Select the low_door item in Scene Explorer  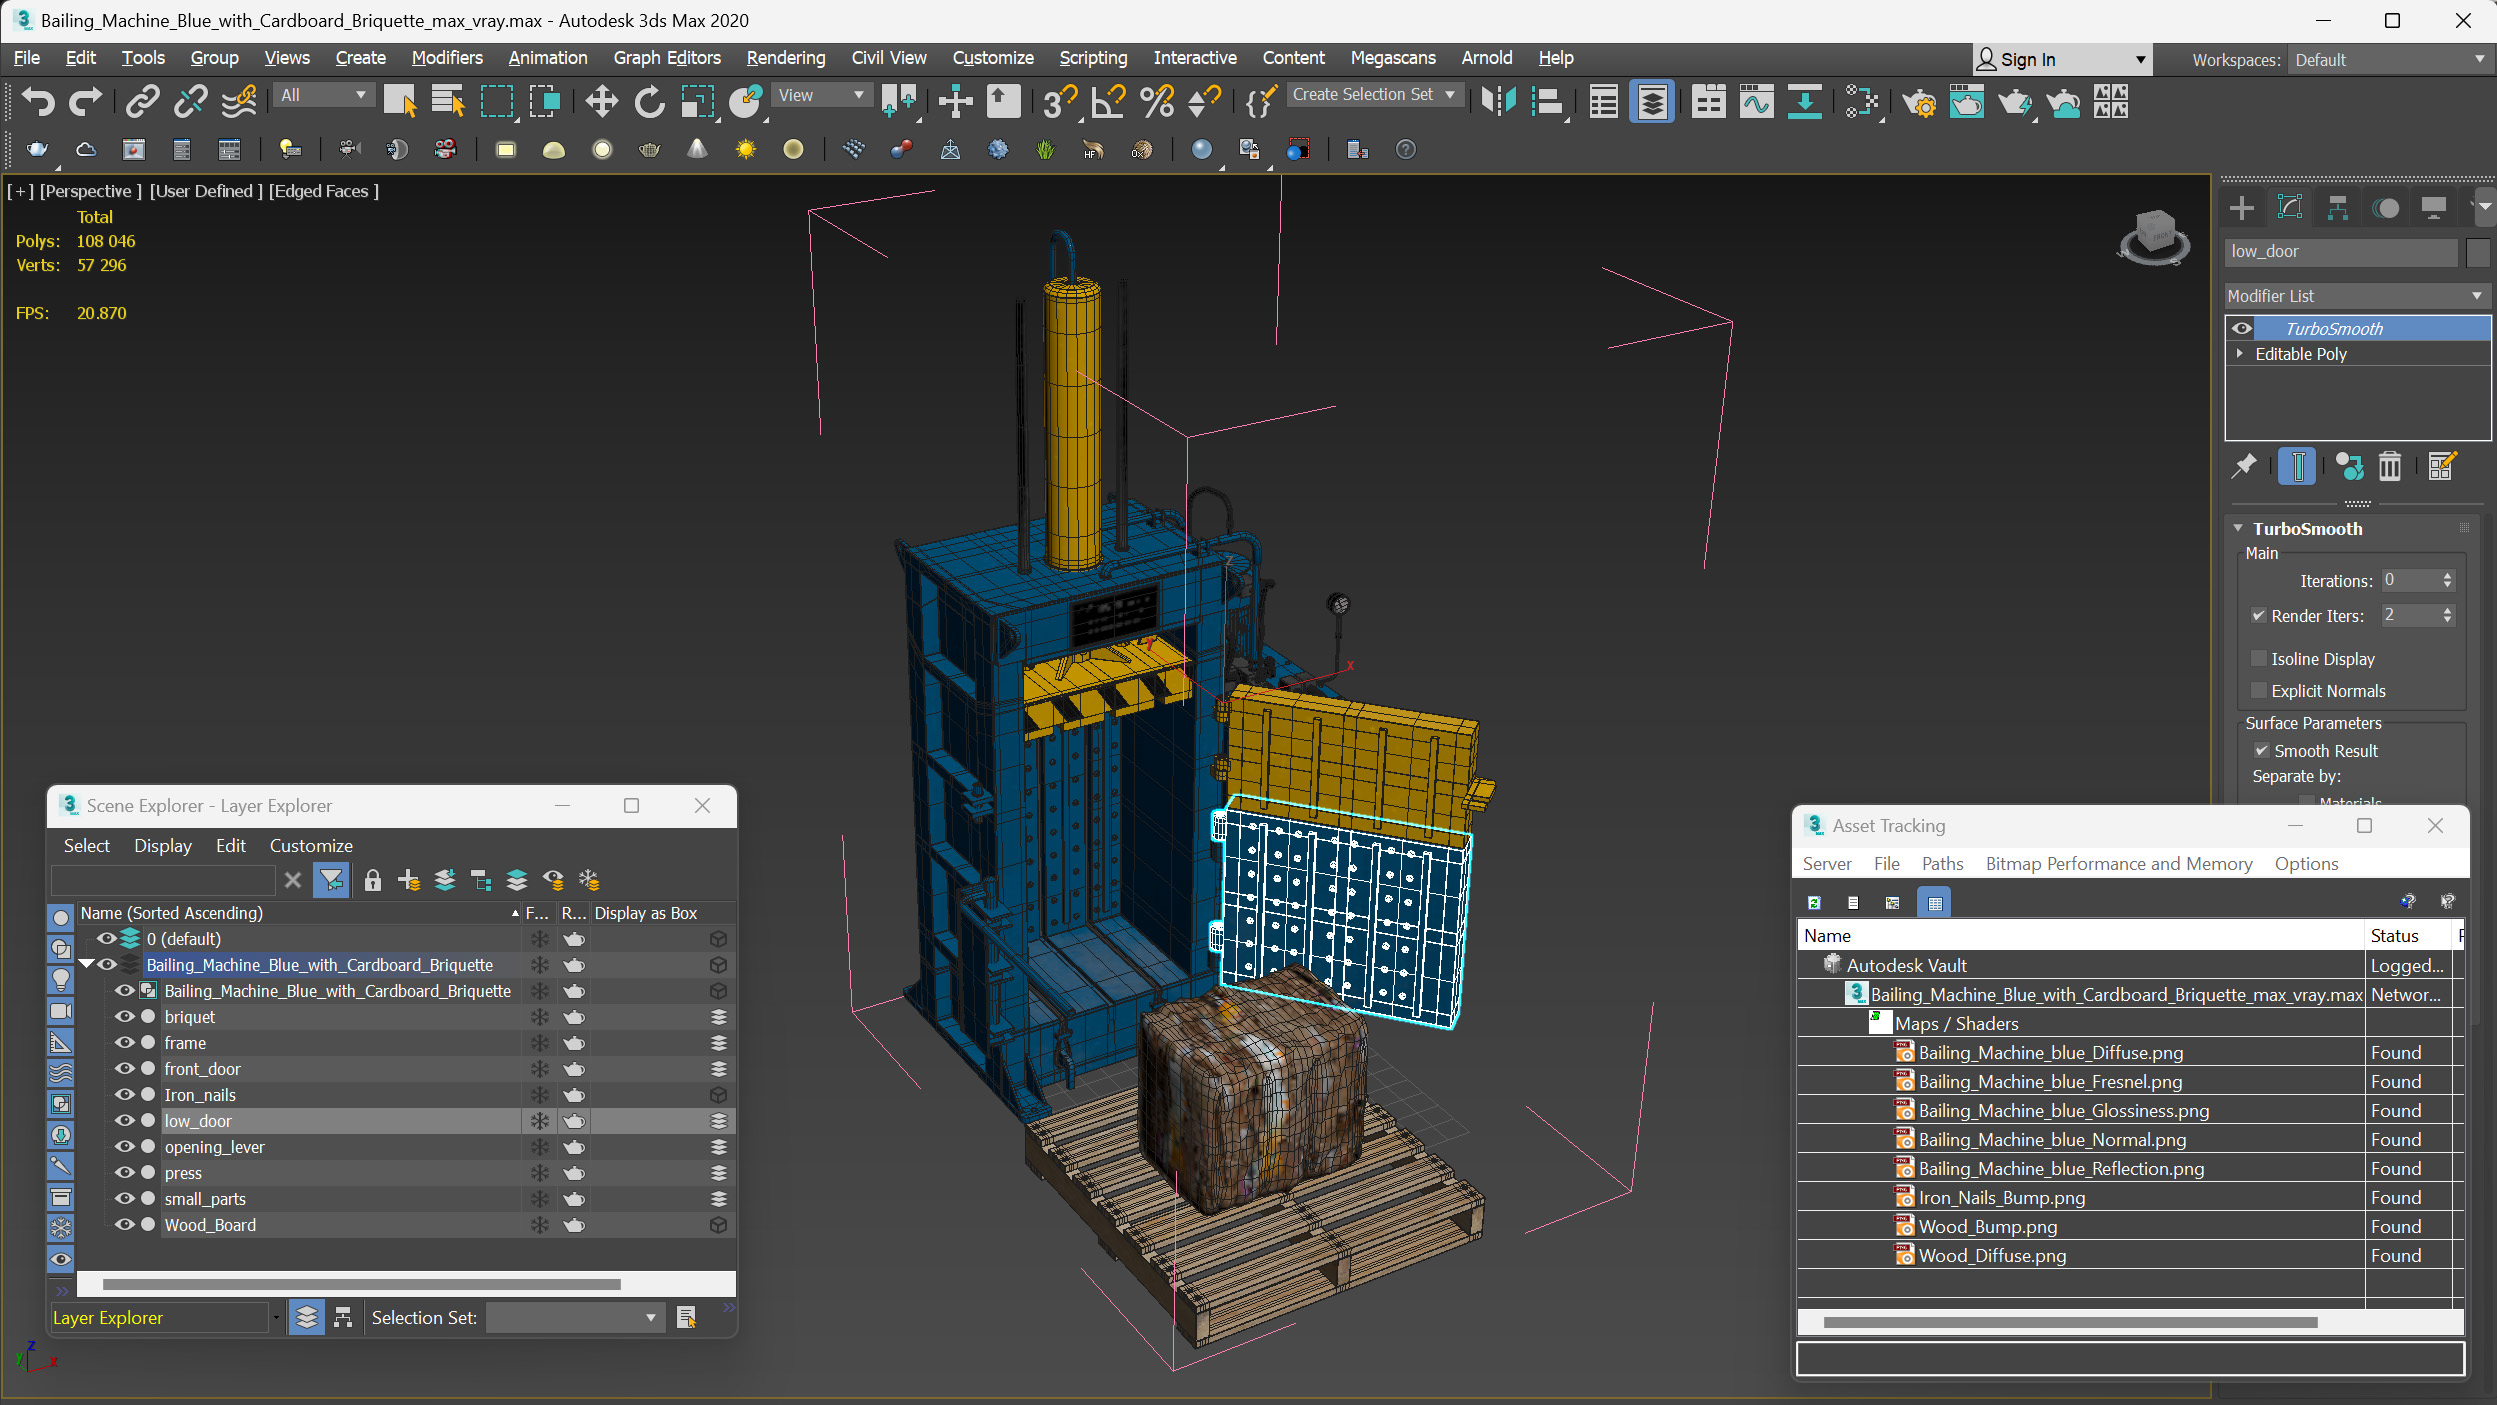[x=198, y=1121]
